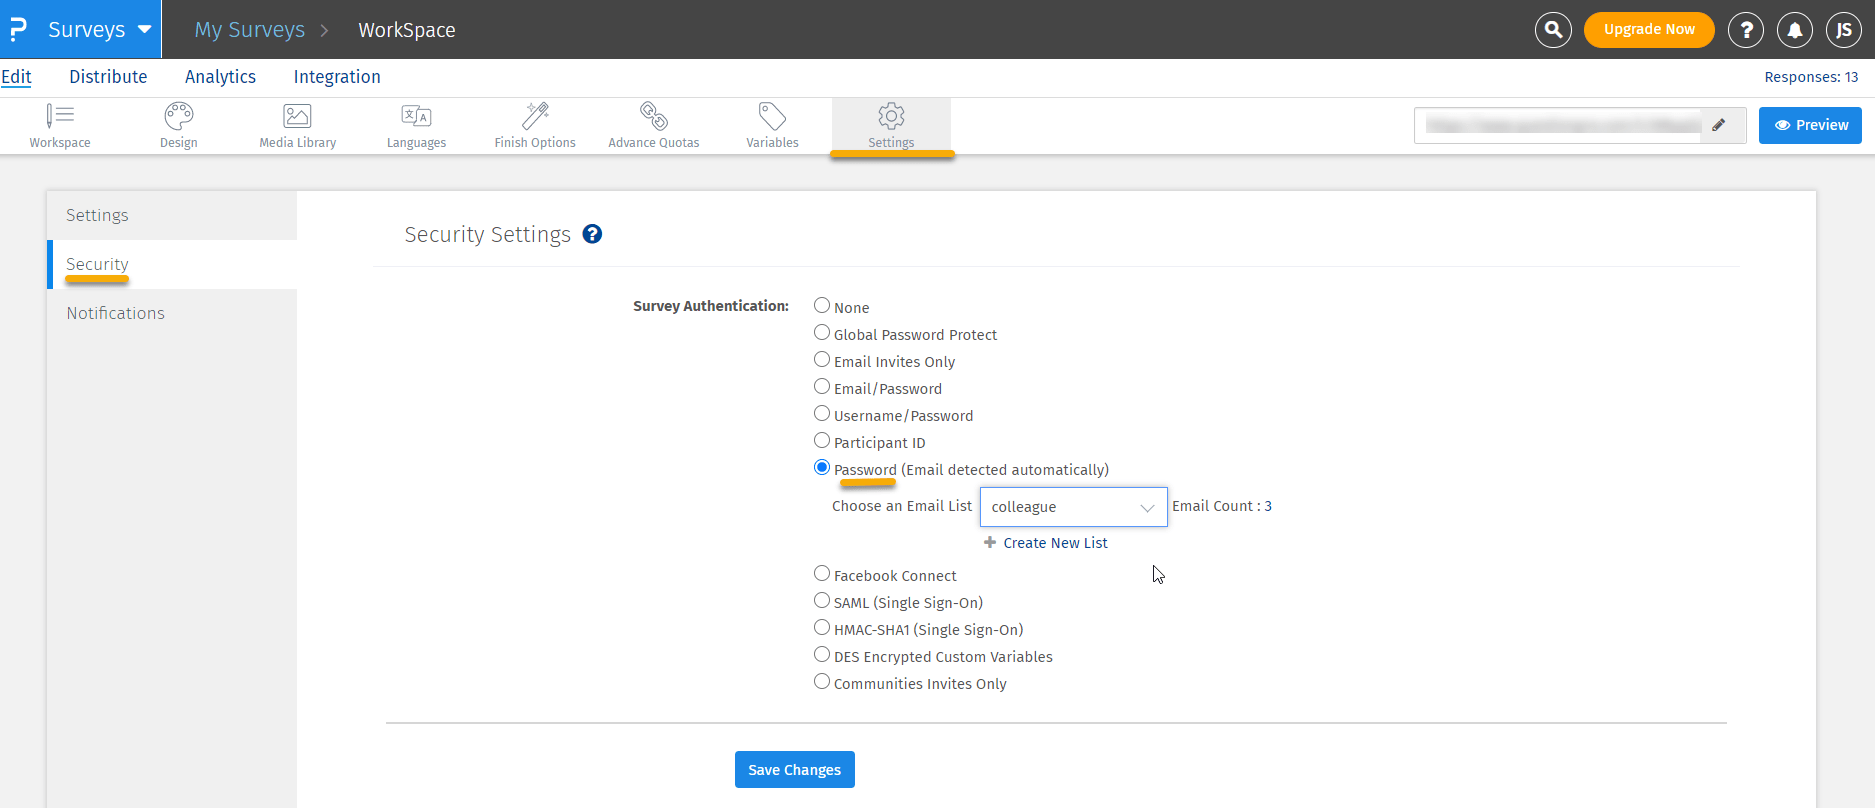Open the Design palette icon

179,117
